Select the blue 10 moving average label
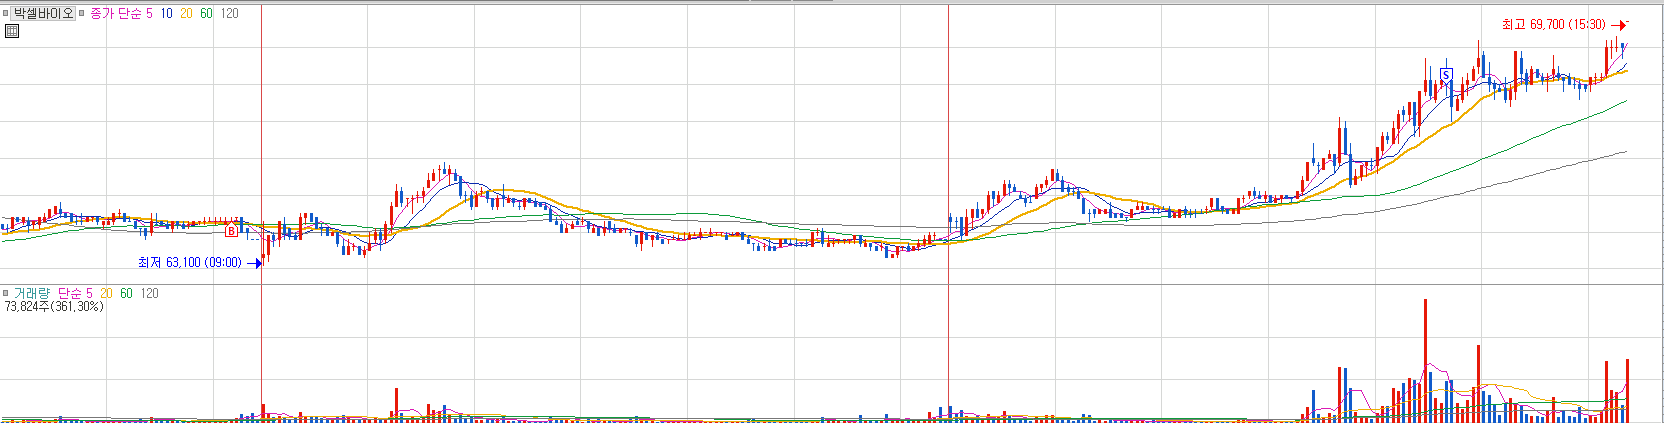This screenshot has width=1664, height=423. point(166,14)
